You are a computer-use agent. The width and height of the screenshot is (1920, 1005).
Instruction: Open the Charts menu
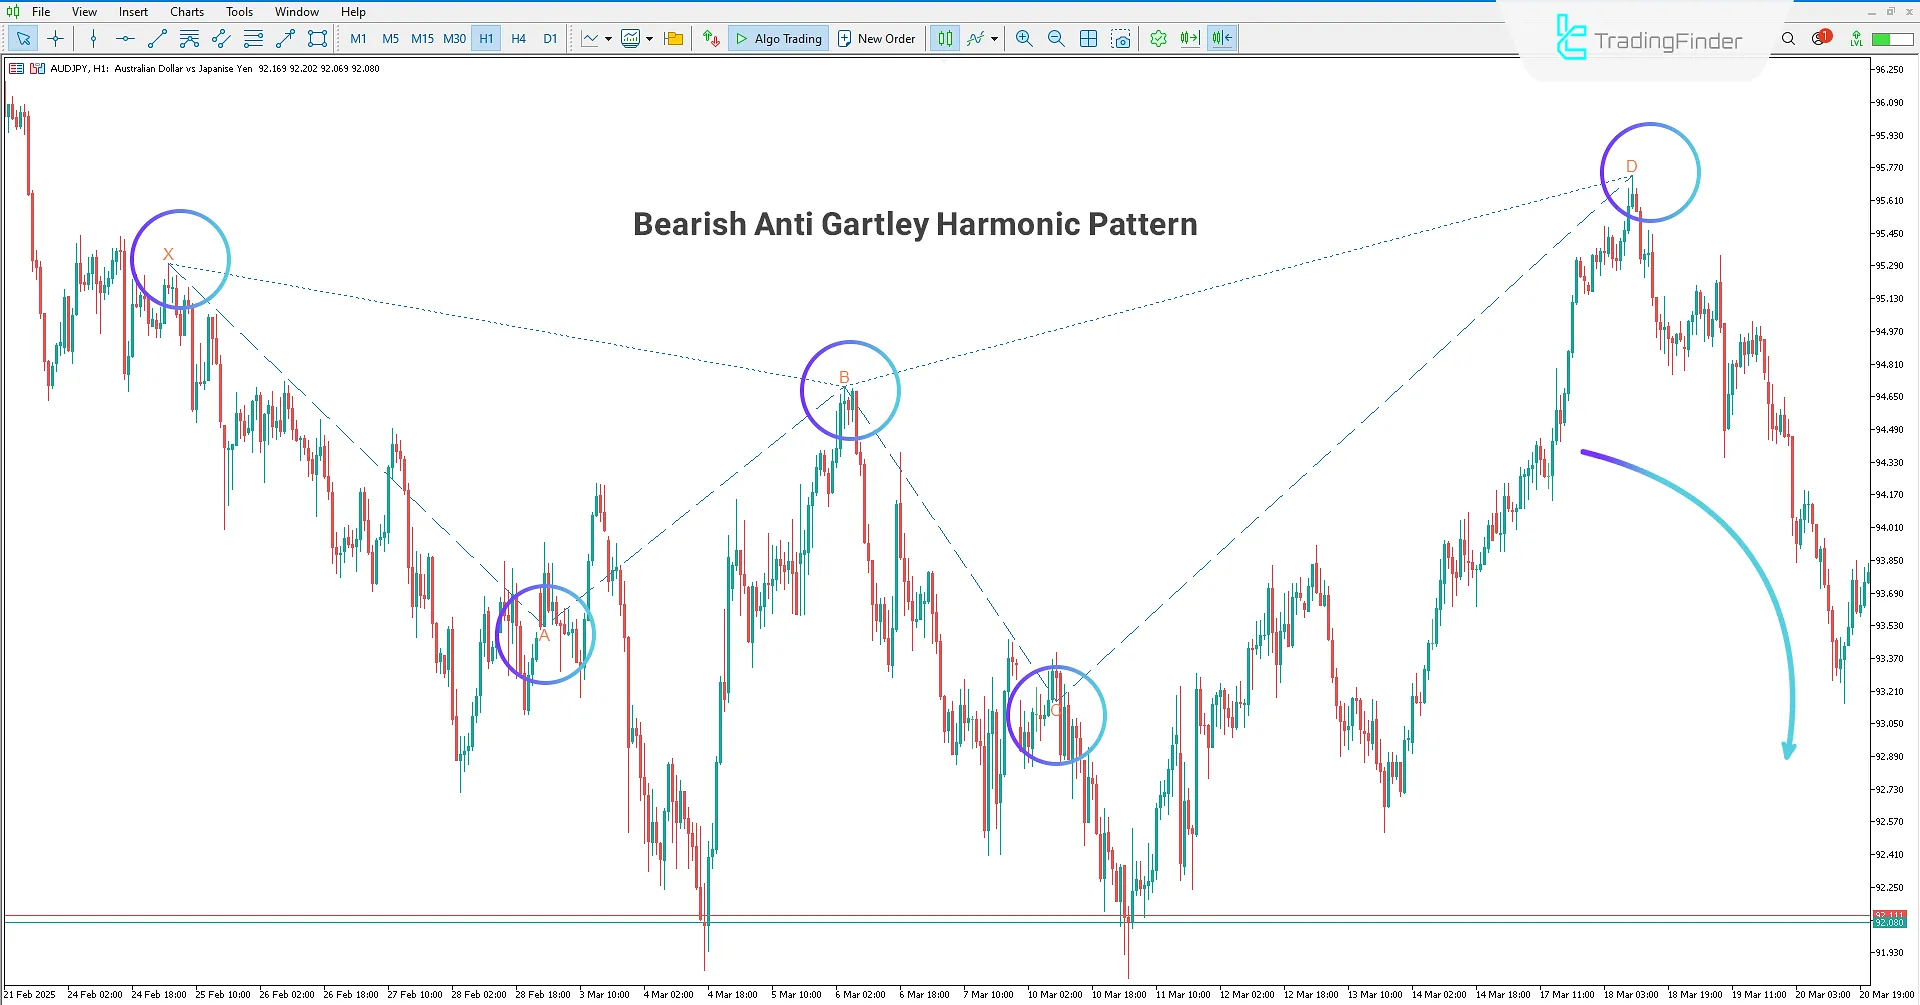(x=186, y=11)
